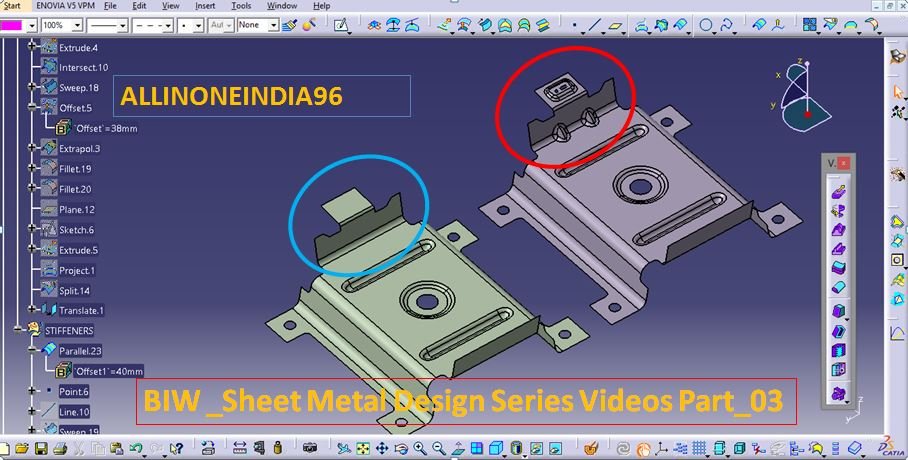The width and height of the screenshot is (908, 460).
Task: Open the 100% opacity dropdown
Action: pyautogui.click(x=77, y=25)
